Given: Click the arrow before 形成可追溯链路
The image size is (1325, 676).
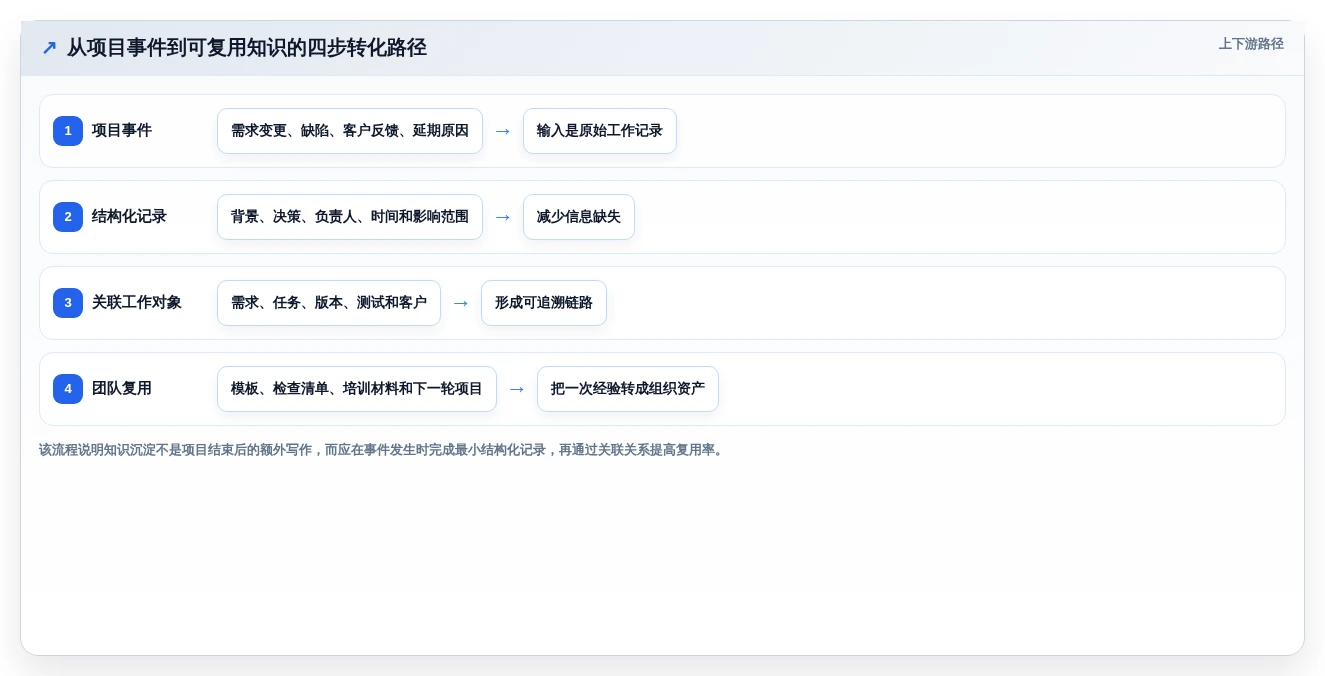Looking at the screenshot, I should [461, 303].
